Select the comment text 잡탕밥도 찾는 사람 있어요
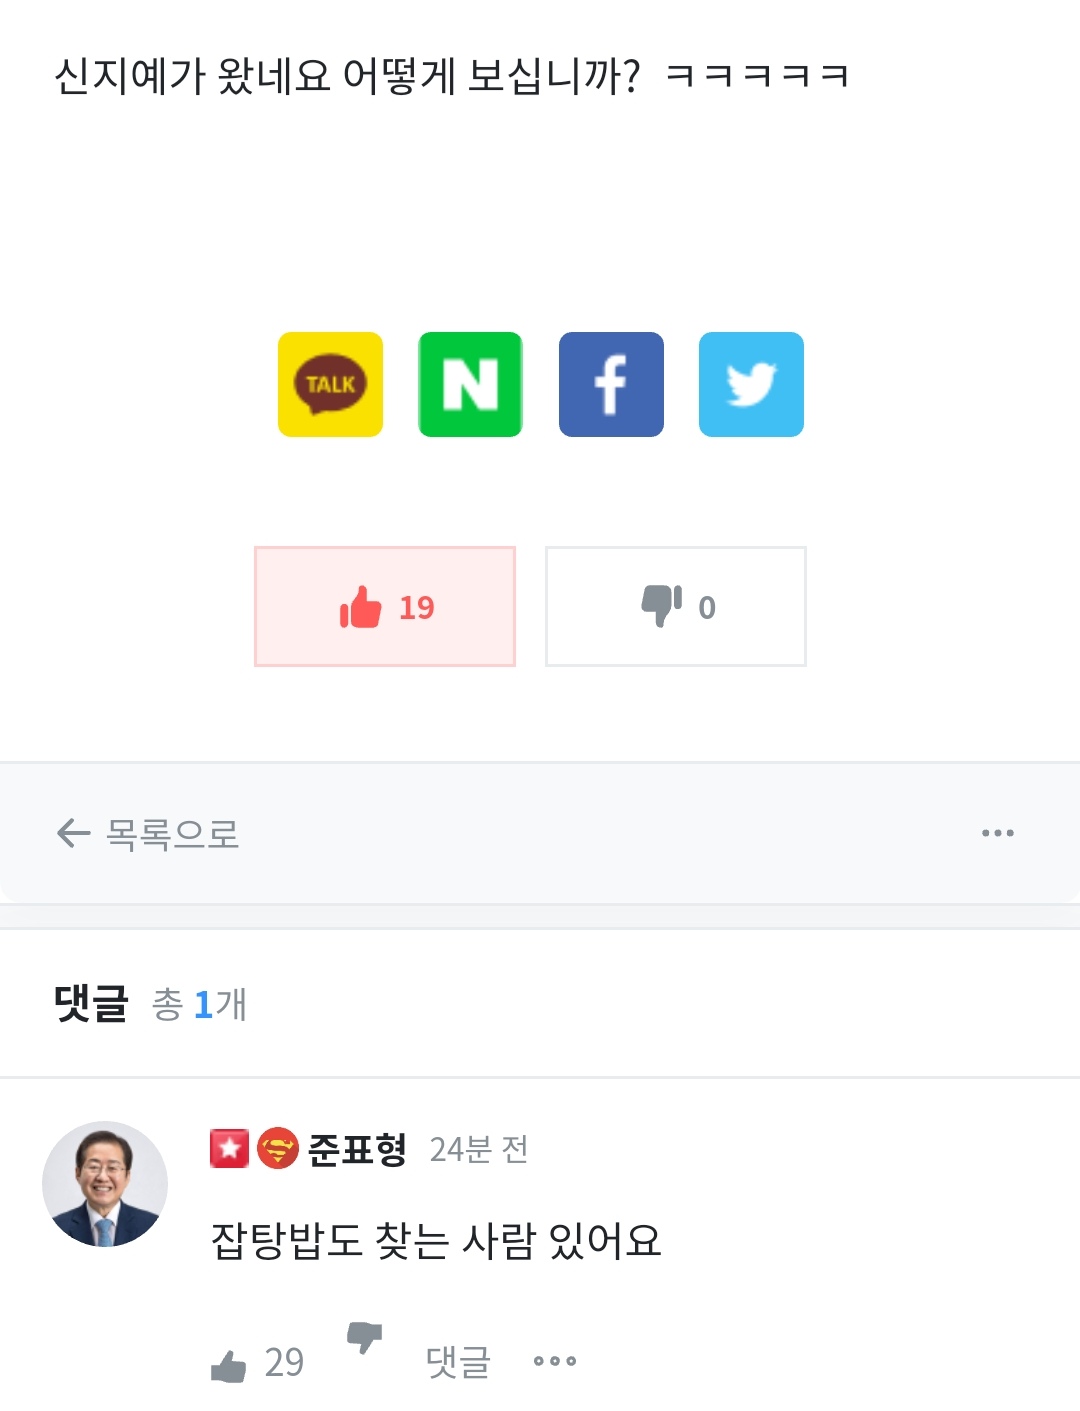The height and width of the screenshot is (1411, 1080). 436,1241
